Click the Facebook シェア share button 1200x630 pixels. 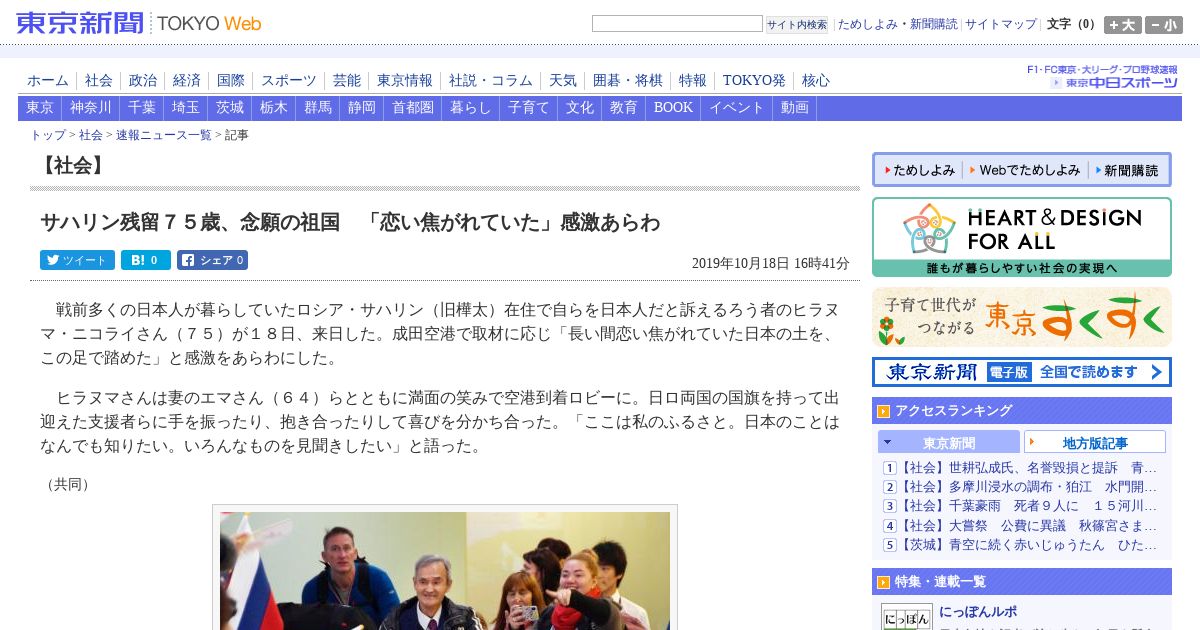(212, 260)
